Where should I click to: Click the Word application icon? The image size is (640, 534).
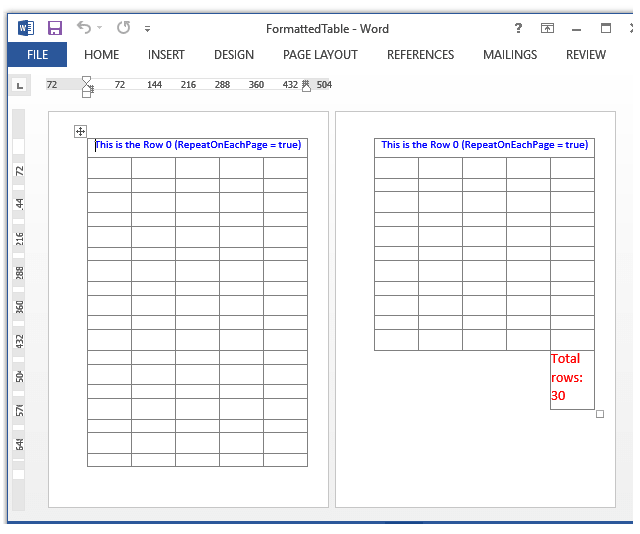pos(26,28)
